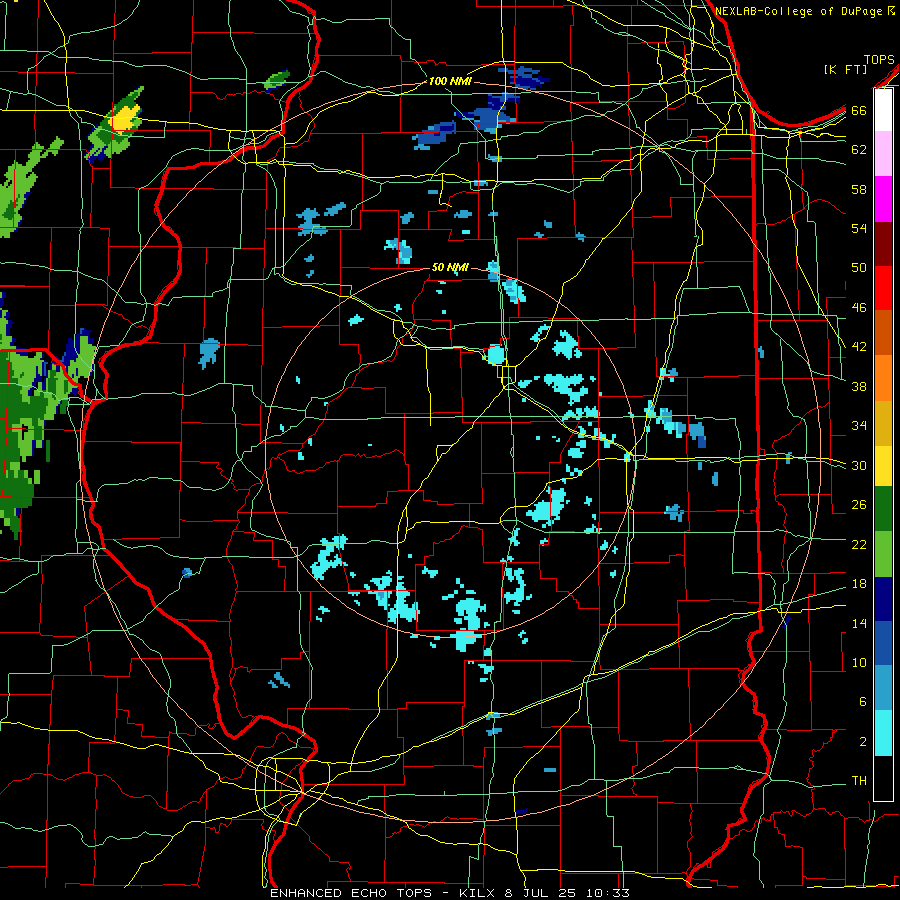Click the medium blue legend swatch
Screen dimensions: 900x900
click(883, 643)
